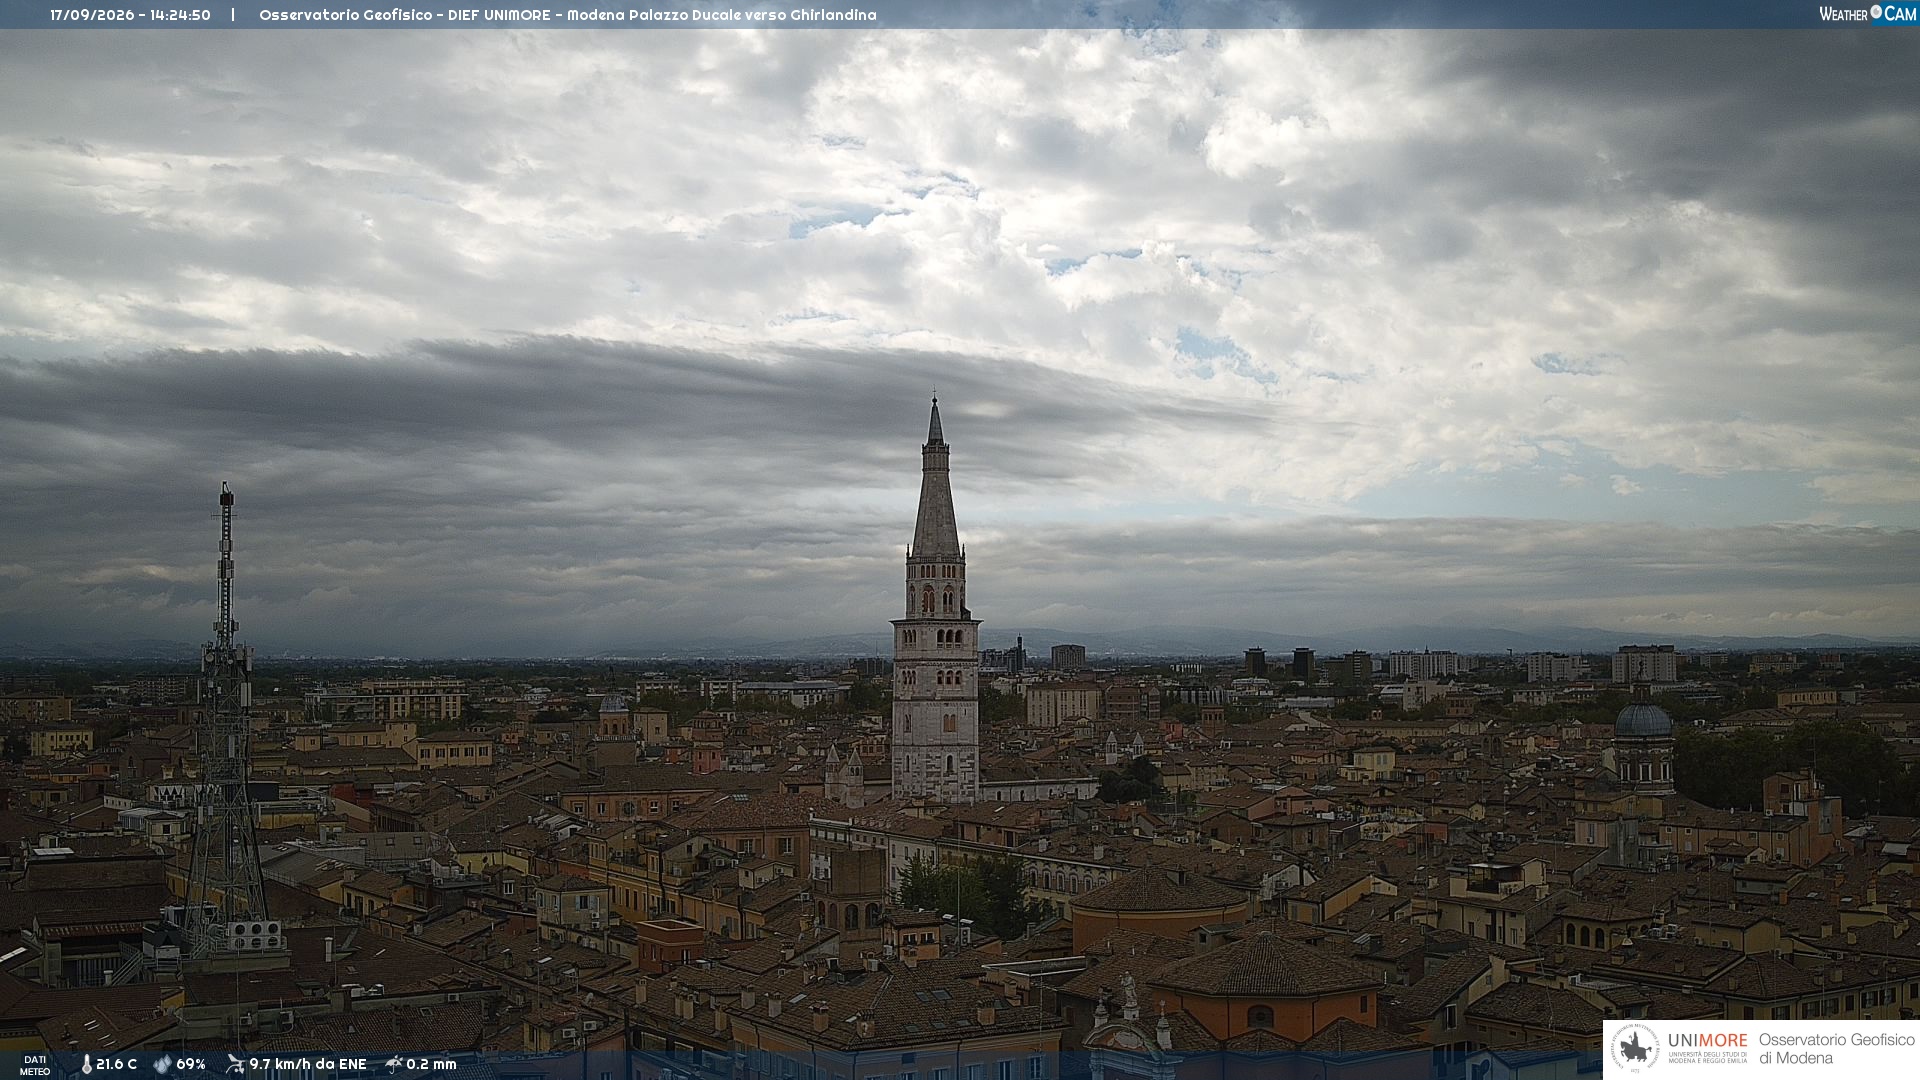Click the 17/09/2026 - 14:24:50 timestamp

coord(130,15)
